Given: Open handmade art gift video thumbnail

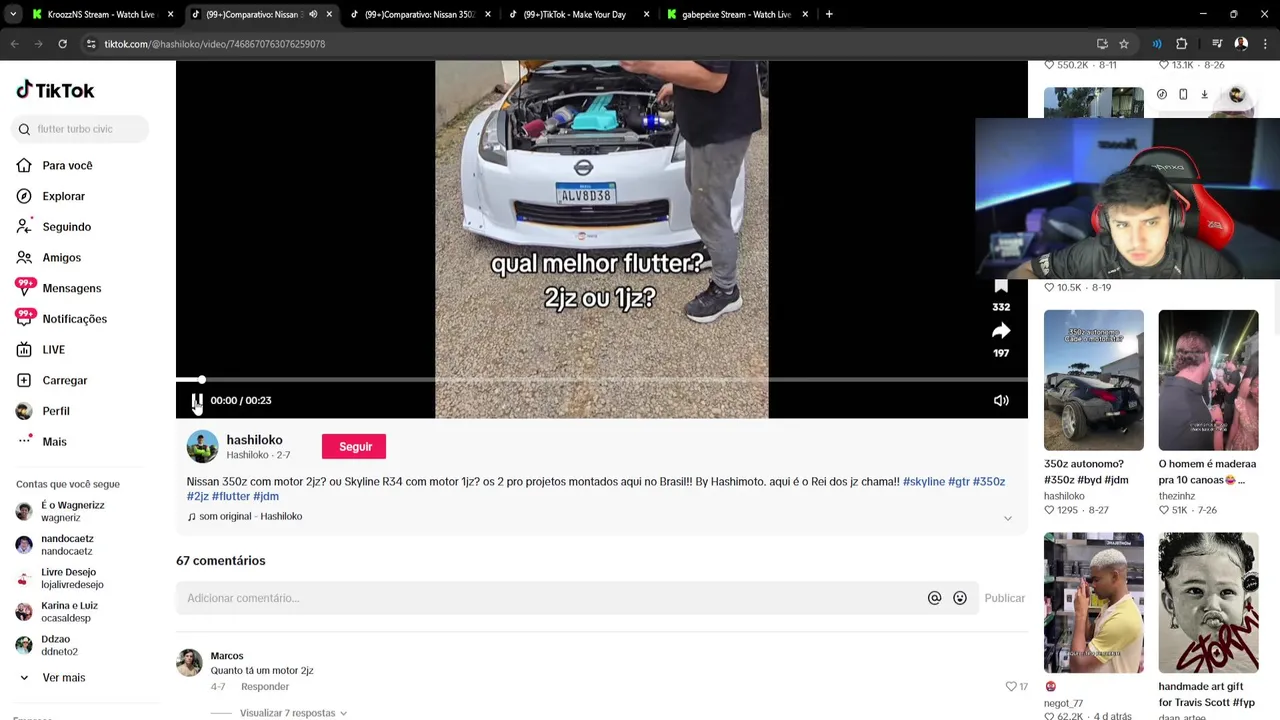Looking at the screenshot, I should [1208, 603].
